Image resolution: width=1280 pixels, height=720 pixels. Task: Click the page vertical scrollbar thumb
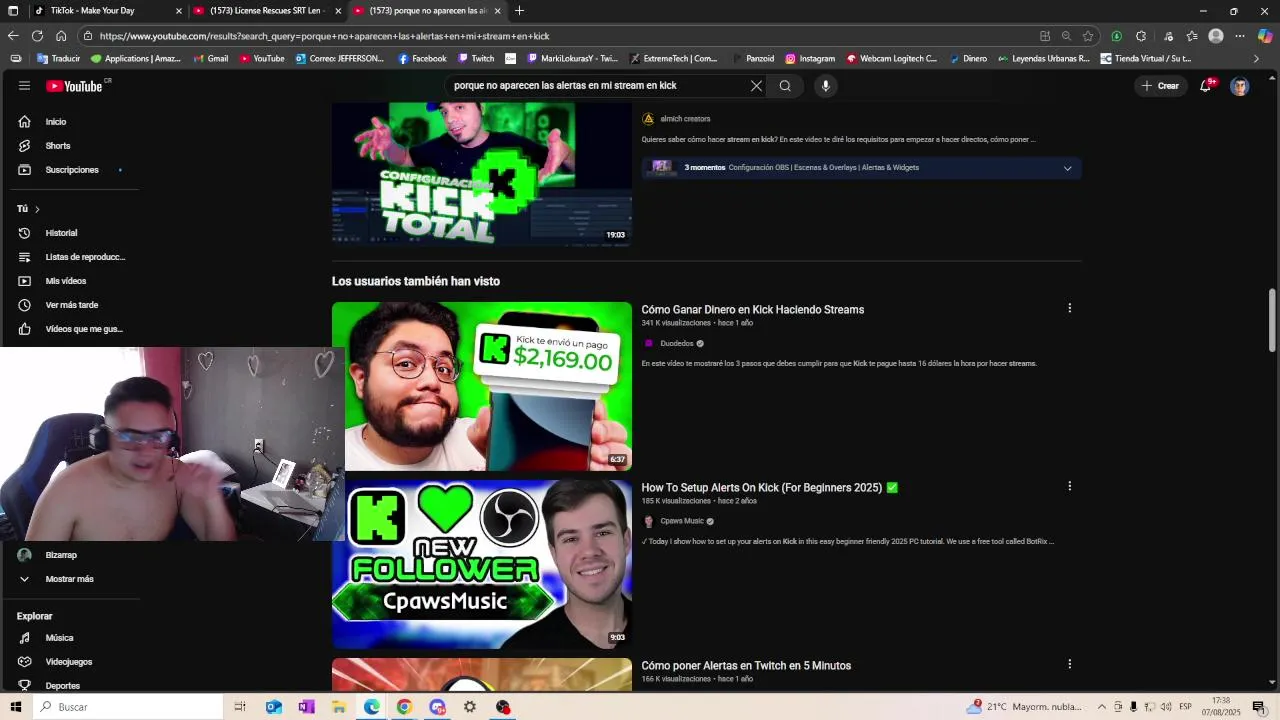coord(1273,321)
